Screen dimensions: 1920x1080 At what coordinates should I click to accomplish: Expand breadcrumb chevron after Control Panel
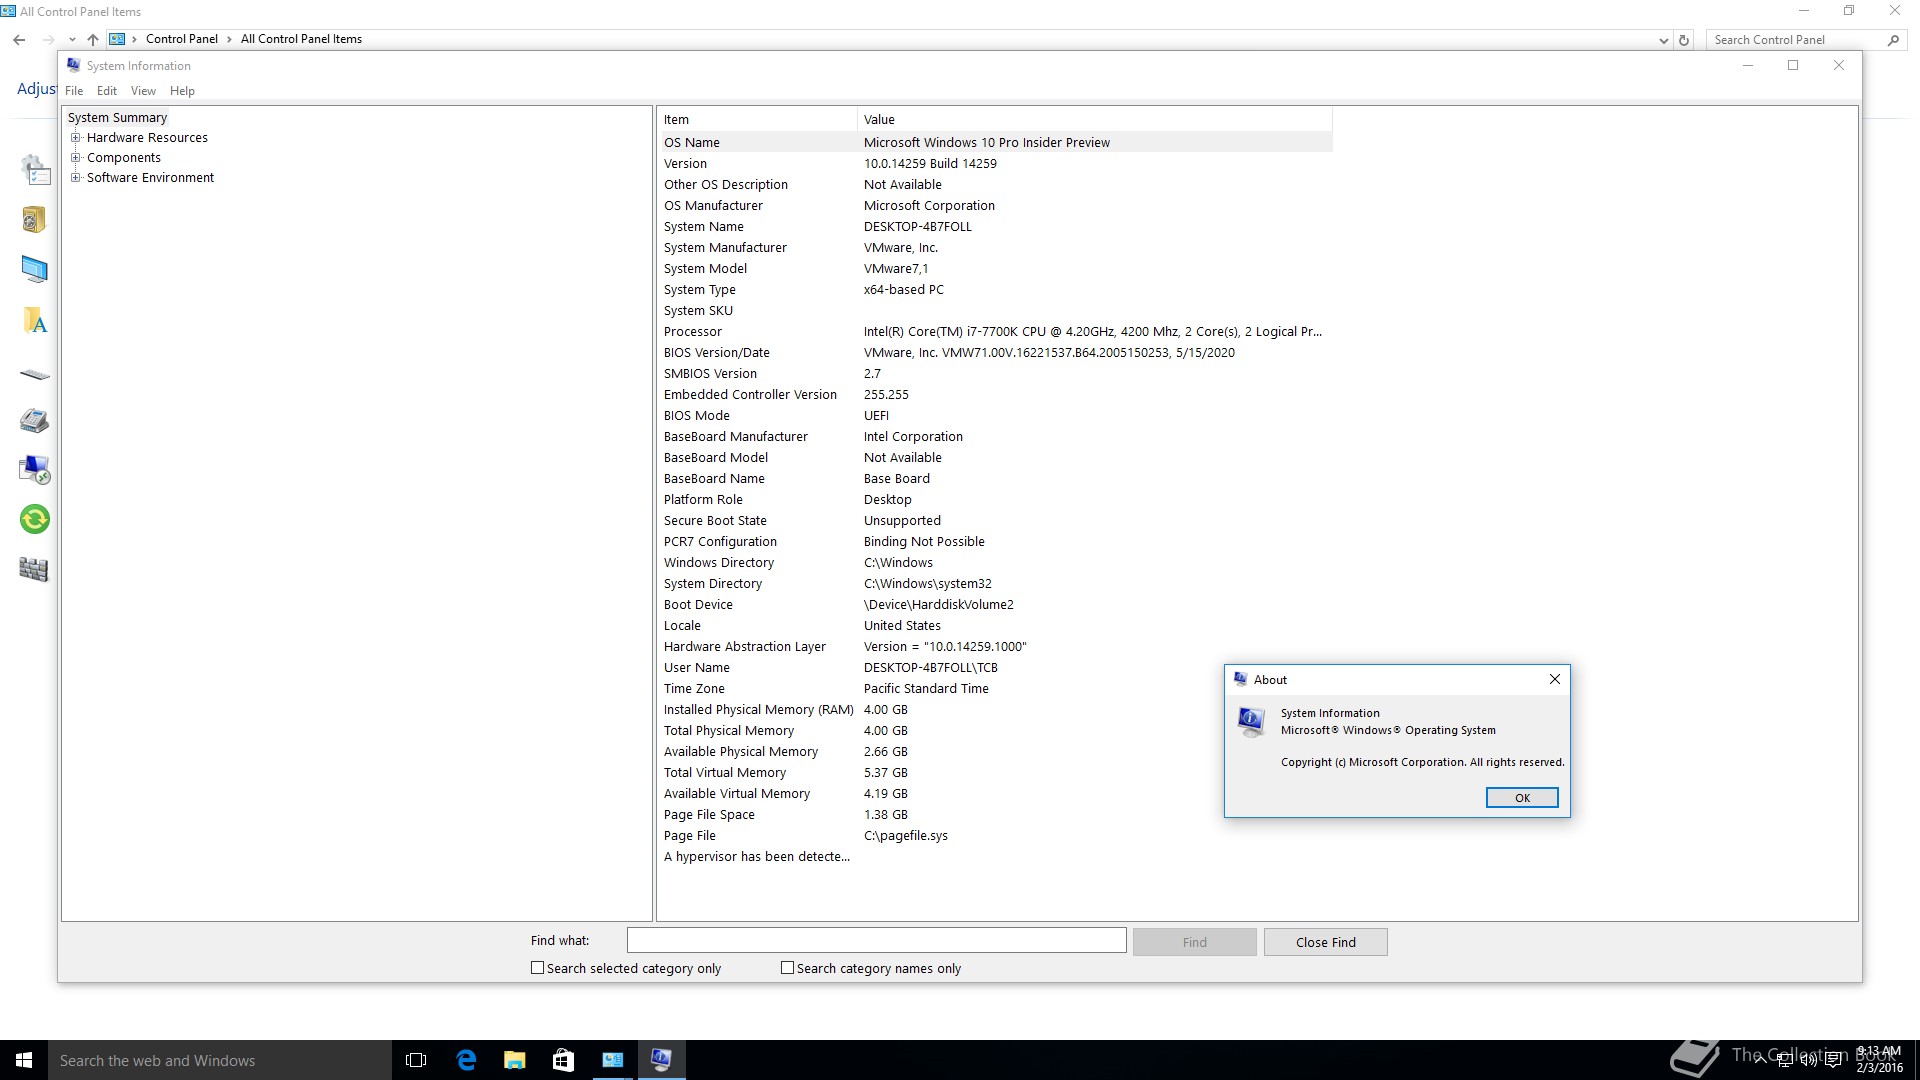click(x=229, y=40)
